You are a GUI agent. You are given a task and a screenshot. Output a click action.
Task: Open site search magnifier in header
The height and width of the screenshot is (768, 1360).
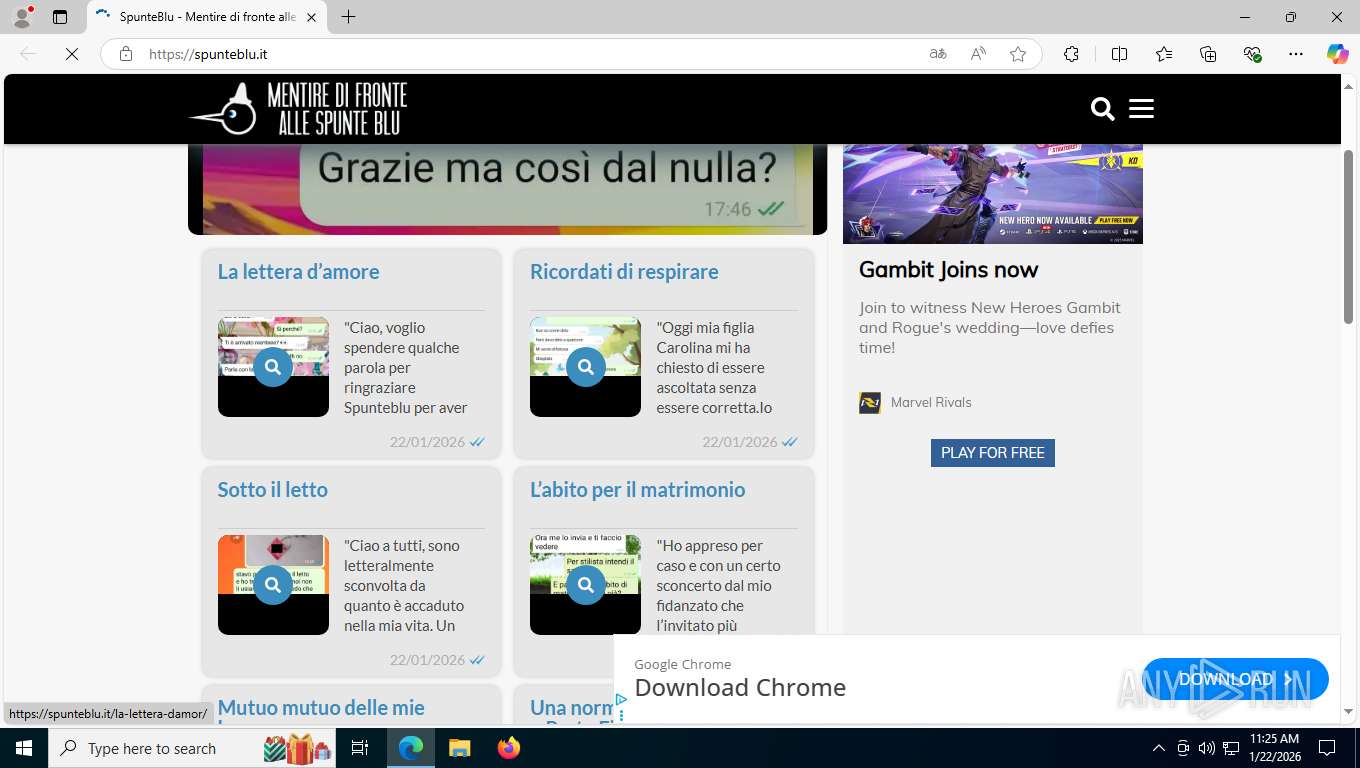(x=1102, y=109)
